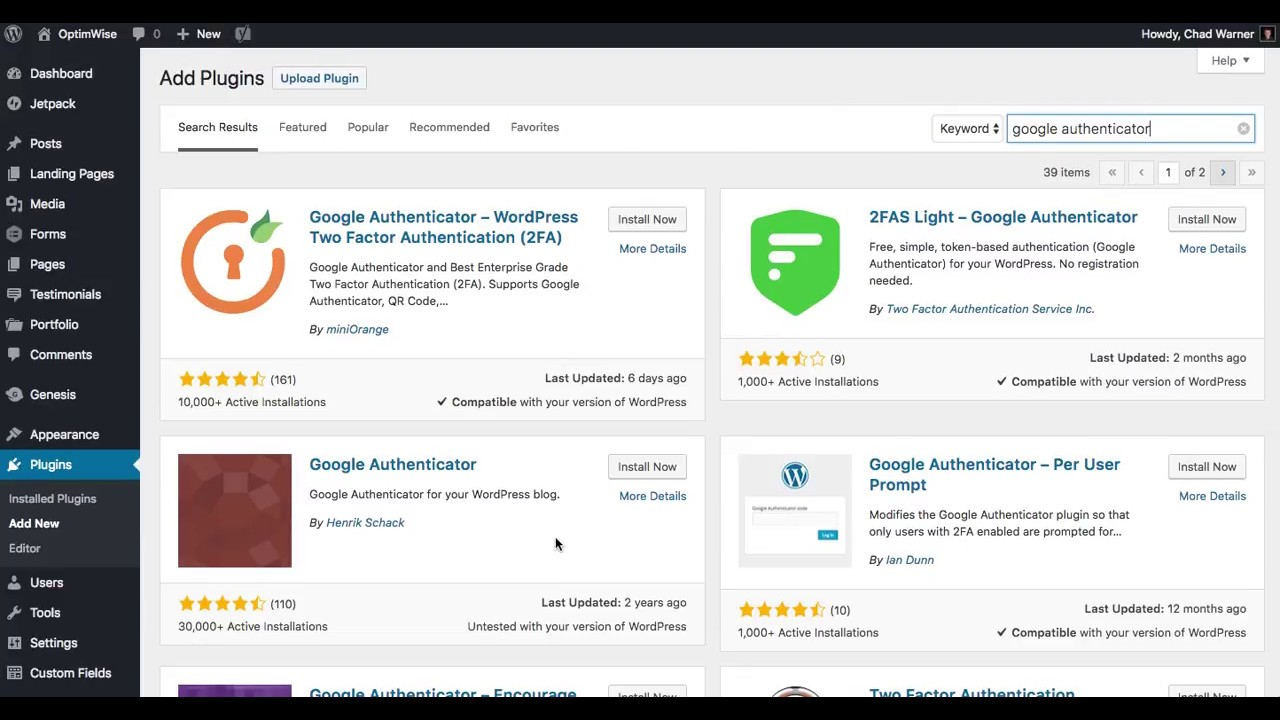Screen dimensions: 1280x720
Task: Click the Henrik Schack author link
Action: pyautogui.click(x=365, y=523)
